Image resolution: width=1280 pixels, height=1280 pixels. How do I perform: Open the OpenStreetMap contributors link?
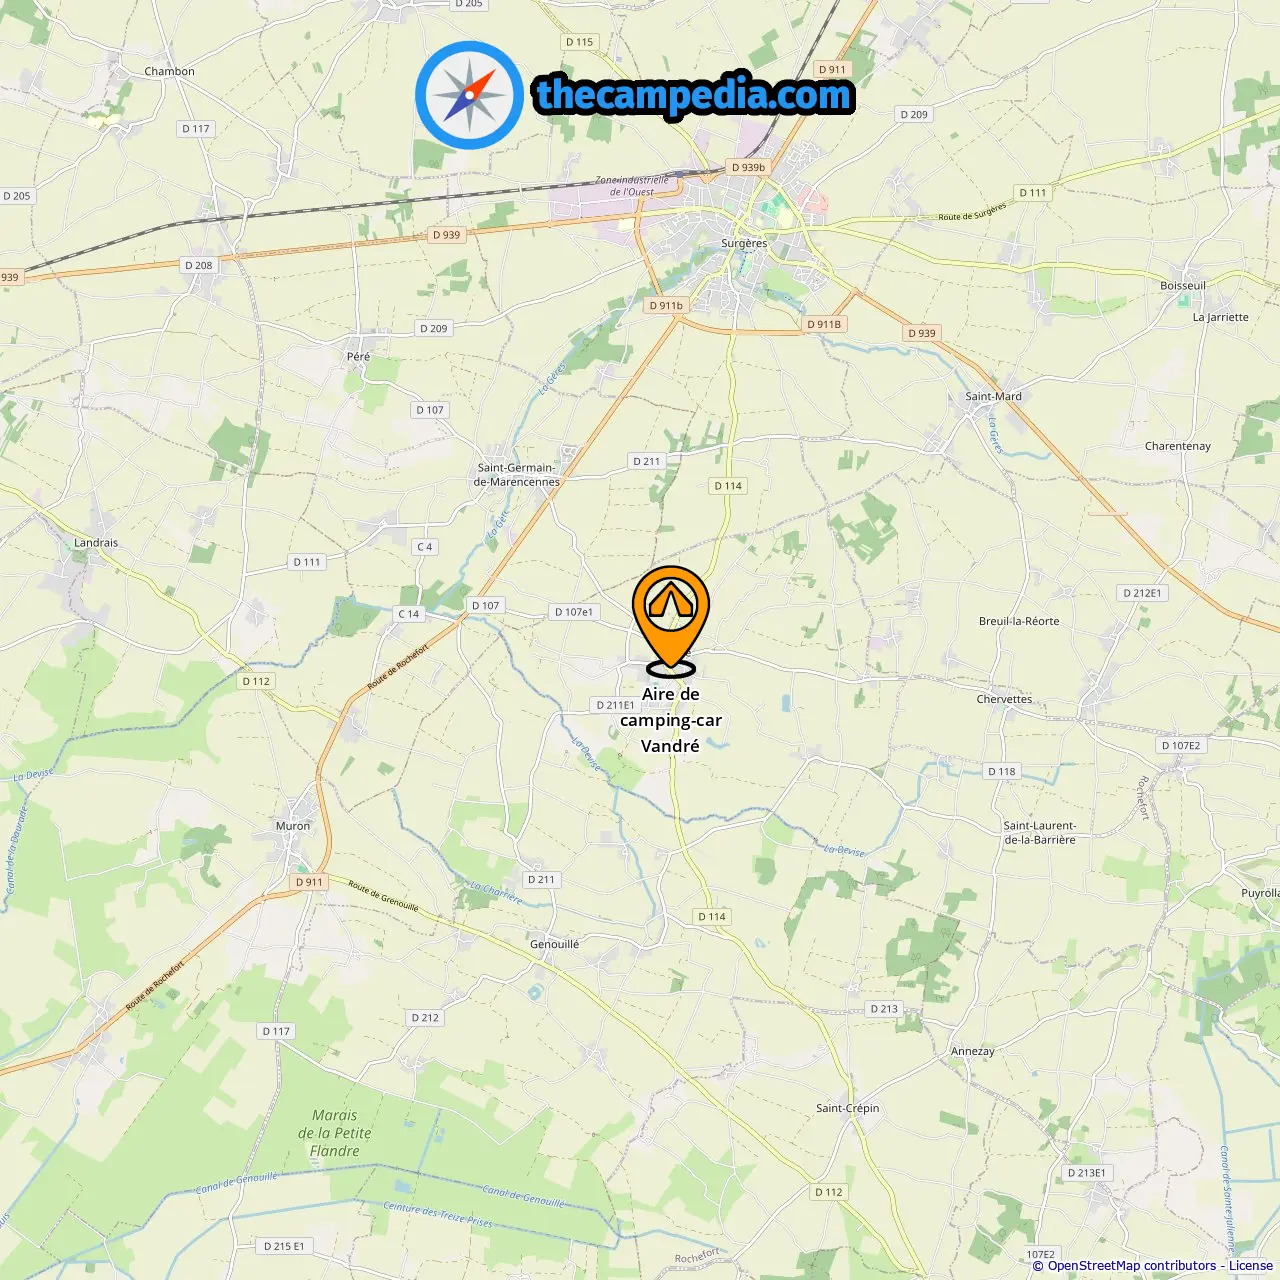coord(1131,1265)
